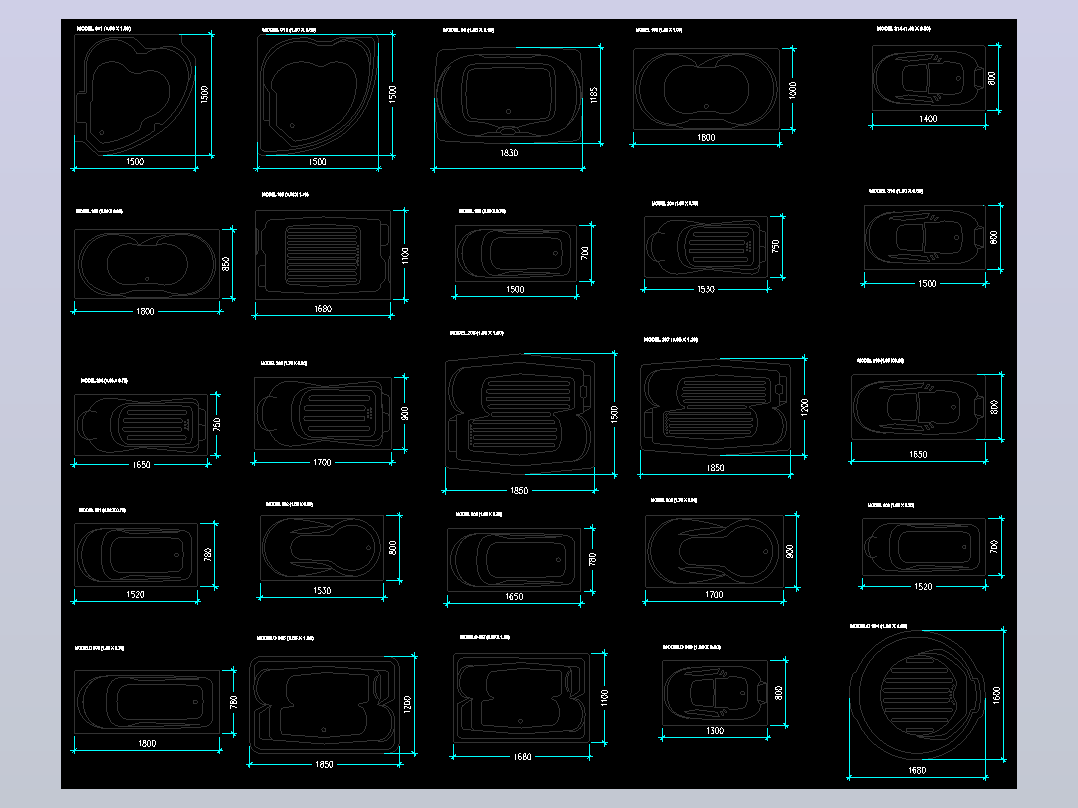Select the 1800 x 1000 double-ended bathtub drawing

(x=706, y=88)
